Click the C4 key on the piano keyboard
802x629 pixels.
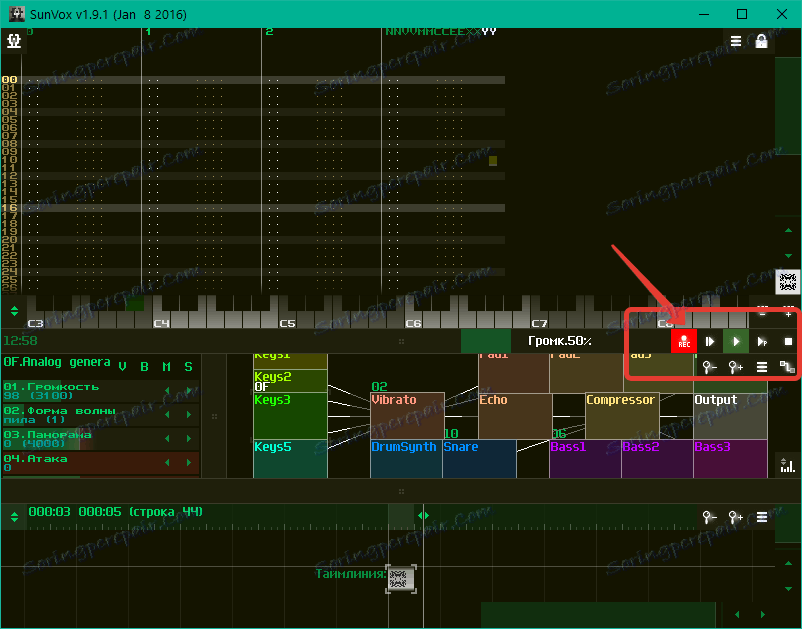(161, 320)
